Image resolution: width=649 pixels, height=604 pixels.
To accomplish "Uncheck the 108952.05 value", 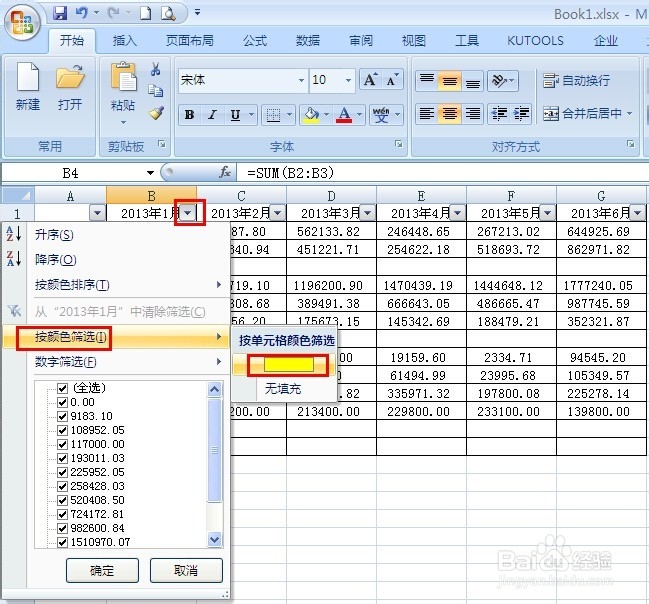I will [x=62, y=431].
